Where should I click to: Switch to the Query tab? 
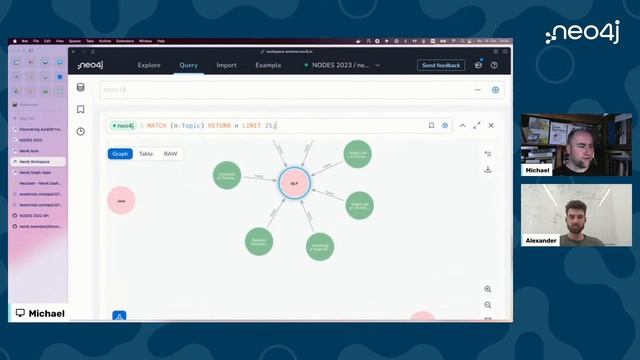188,65
